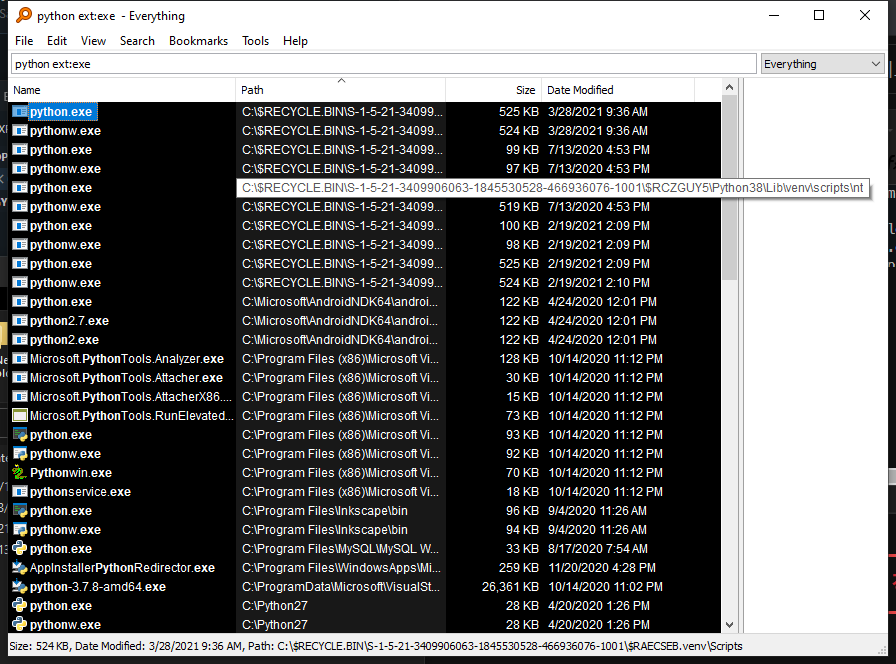
Task: Click the scrollbar down arrow
Action: click(x=729, y=625)
